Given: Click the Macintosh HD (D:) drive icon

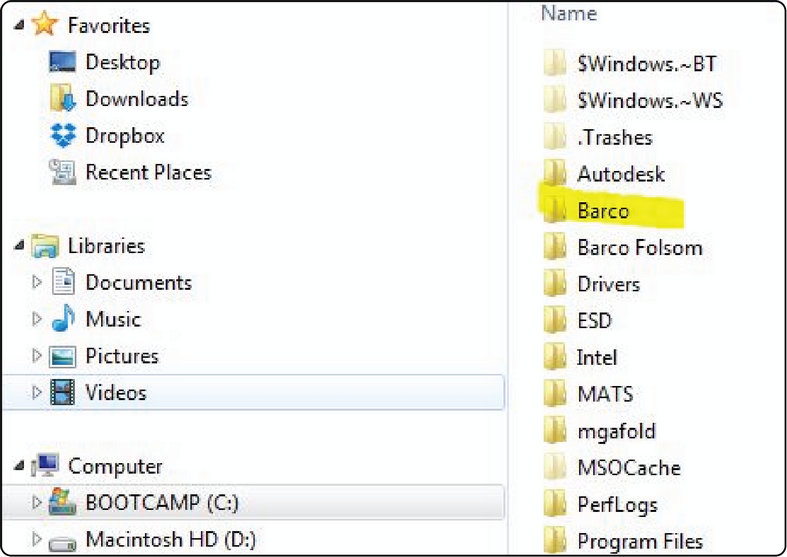Looking at the screenshot, I should click(x=62, y=542).
